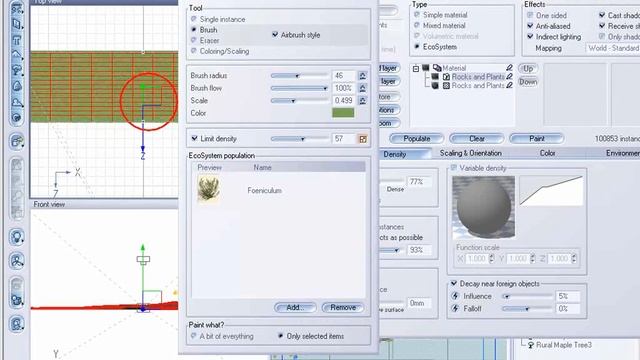The image size is (640, 360).
Task: Toggle Indirect lighting checkbox
Action: click(x=530, y=36)
